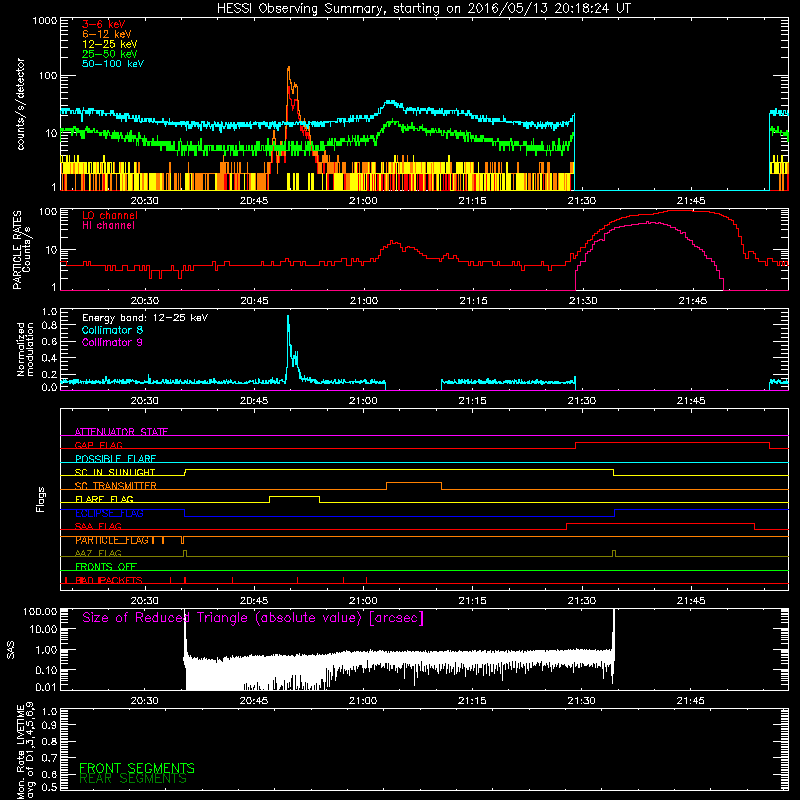Click the FRONT SEGMENTS legend label
The width and height of the screenshot is (800, 800).
click(x=137, y=768)
